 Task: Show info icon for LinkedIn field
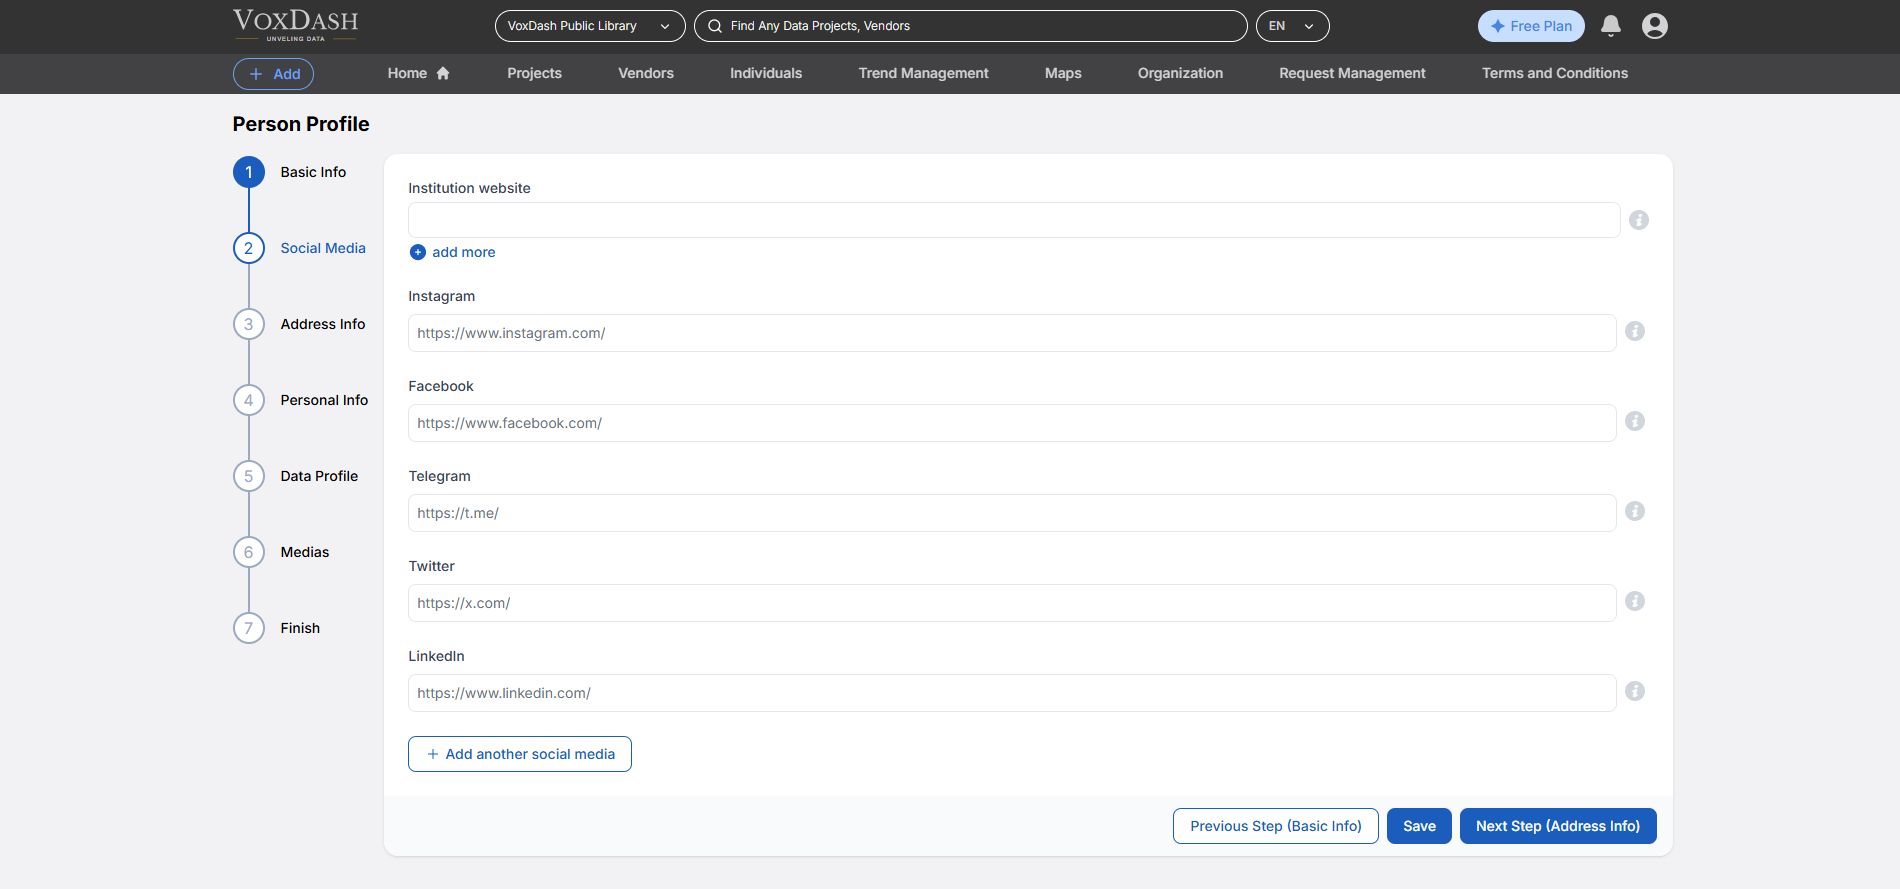(x=1635, y=691)
